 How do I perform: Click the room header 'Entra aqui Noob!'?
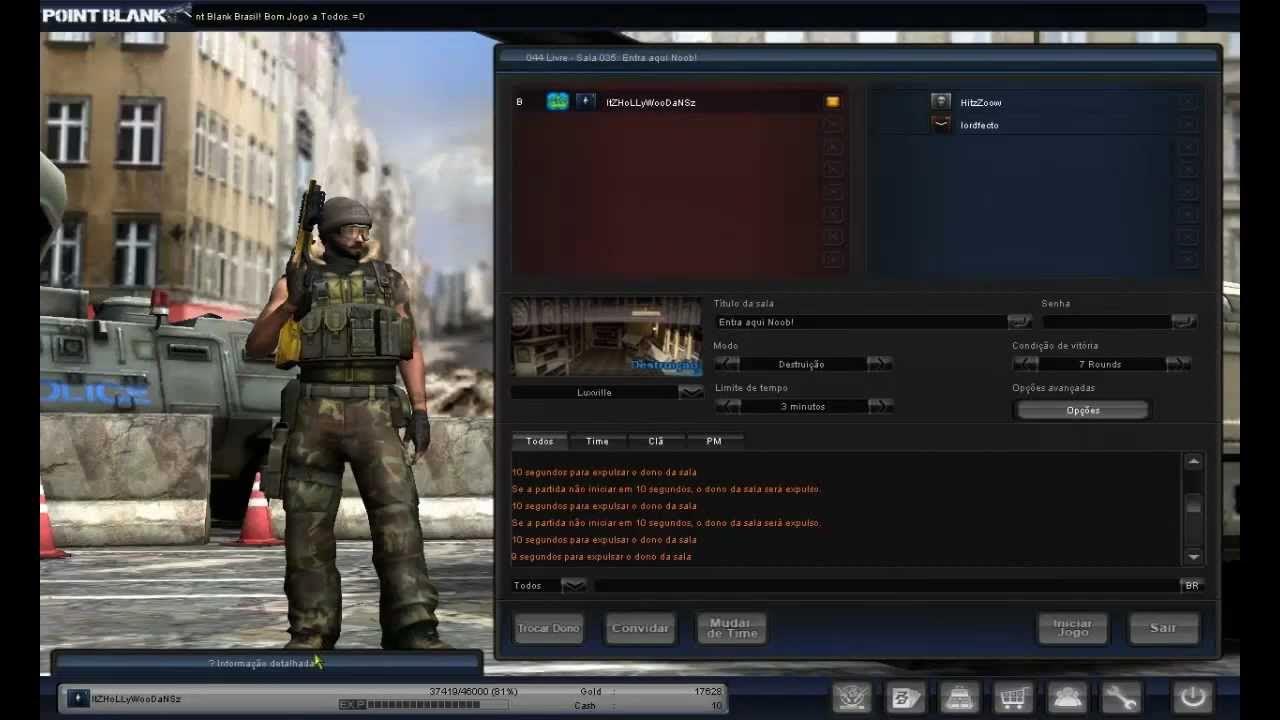pyautogui.click(x=659, y=58)
